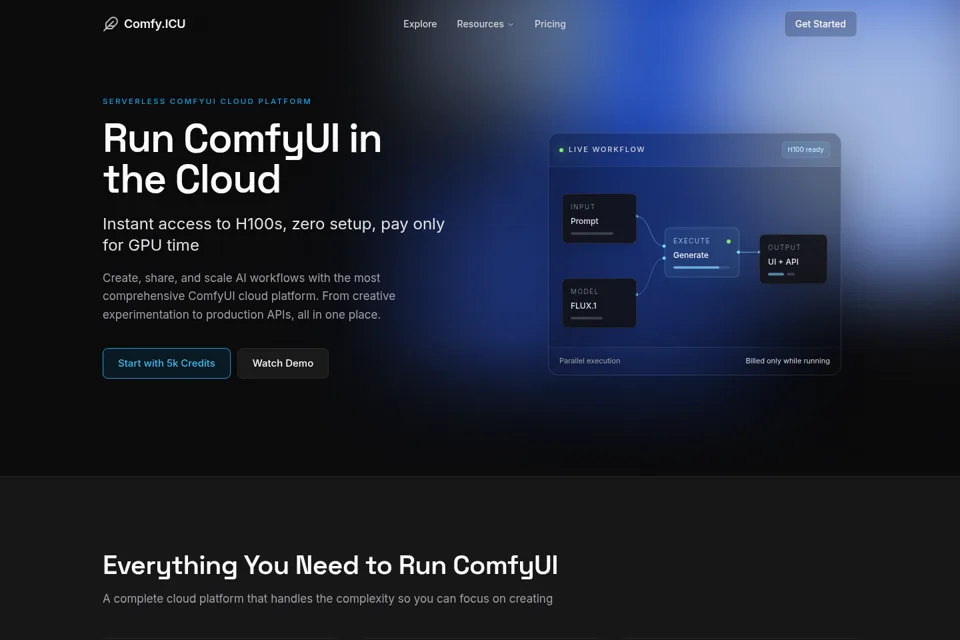
Task: Click the Comfy.ICU feather logo icon
Action: click(x=110, y=24)
